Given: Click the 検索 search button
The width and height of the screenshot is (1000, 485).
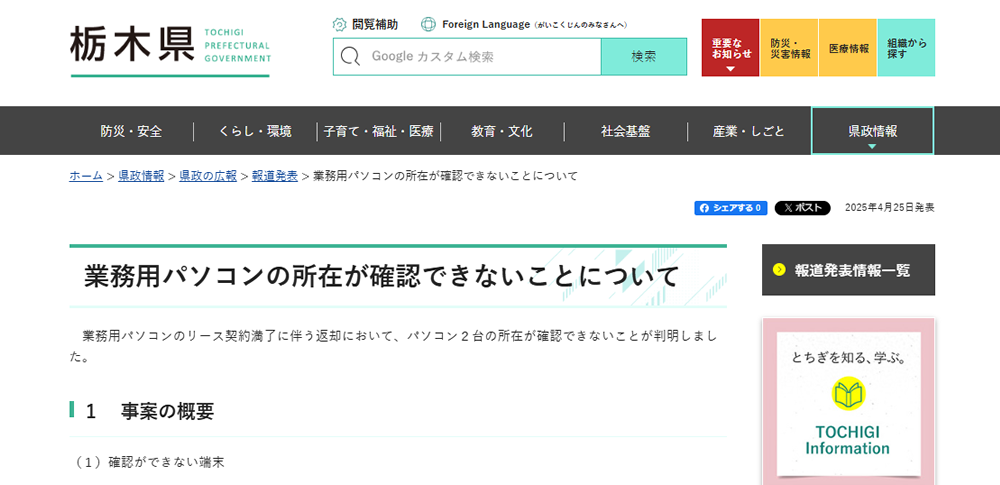Looking at the screenshot, I should pos(644,57).
